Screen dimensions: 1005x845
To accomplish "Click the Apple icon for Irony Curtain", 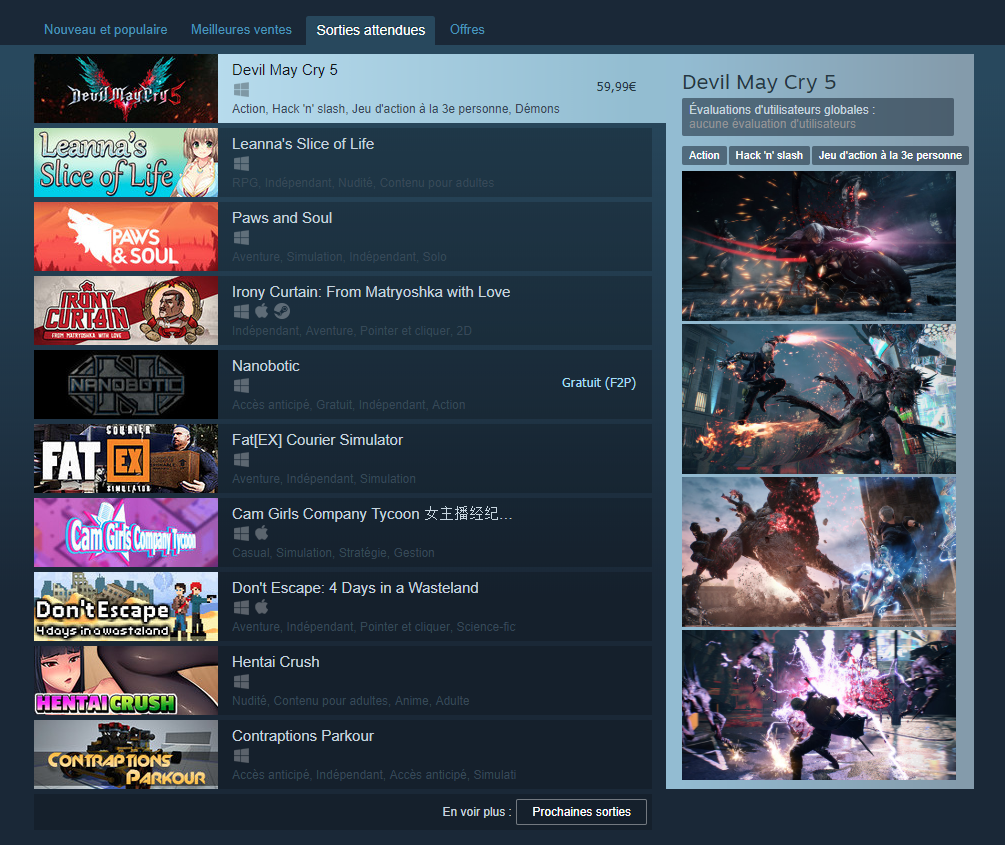I will click(x=262, y=311).
